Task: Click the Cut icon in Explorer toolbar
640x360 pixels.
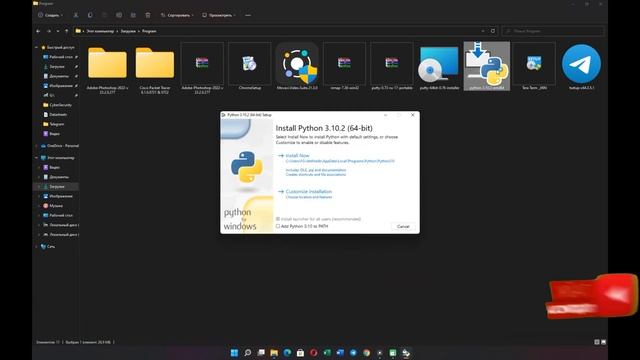Action: pyautogui.click(x=76, y=15)
